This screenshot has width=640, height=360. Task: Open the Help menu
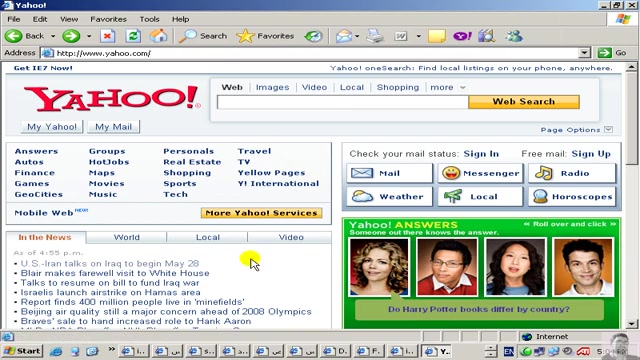(180, 19)
